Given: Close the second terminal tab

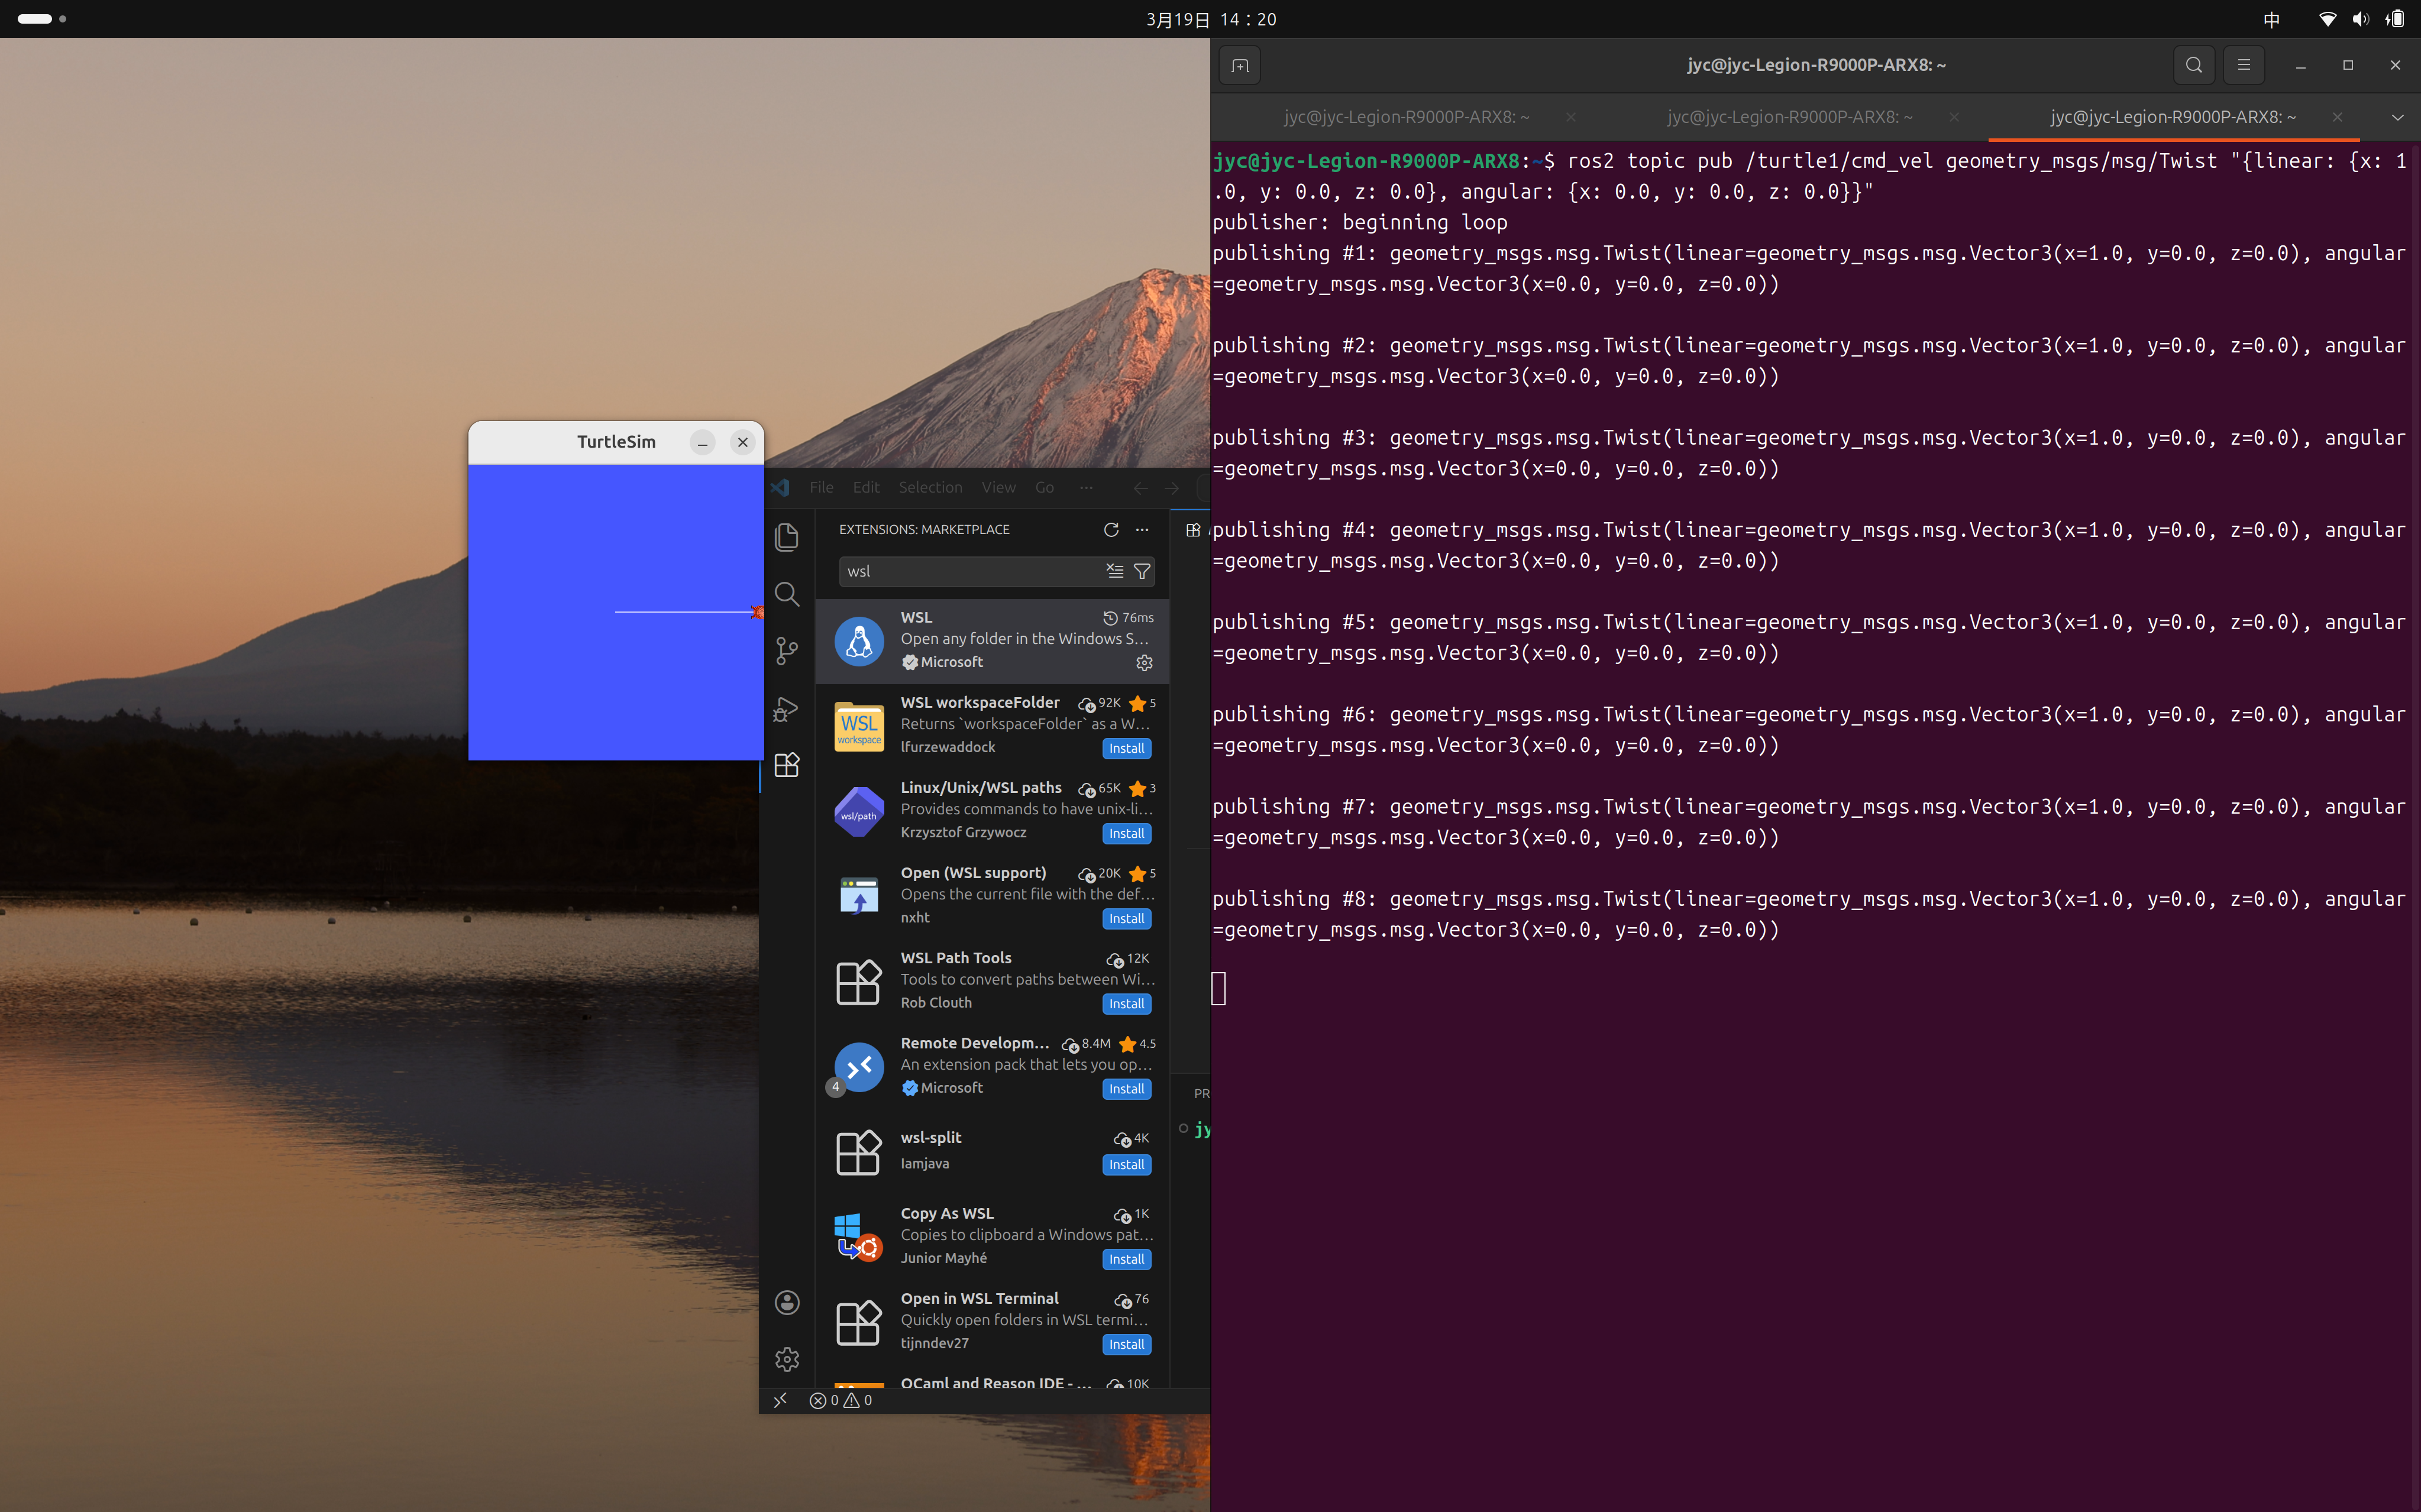Looking at the screenshot, I should click(x=1954, y=117).
